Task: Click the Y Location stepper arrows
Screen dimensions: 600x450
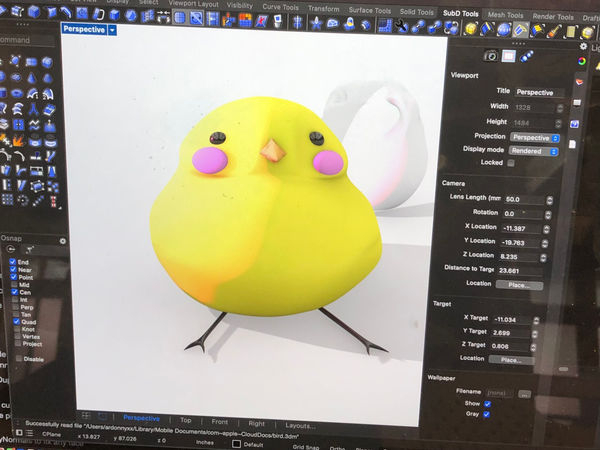Action: tap(545, 243)
